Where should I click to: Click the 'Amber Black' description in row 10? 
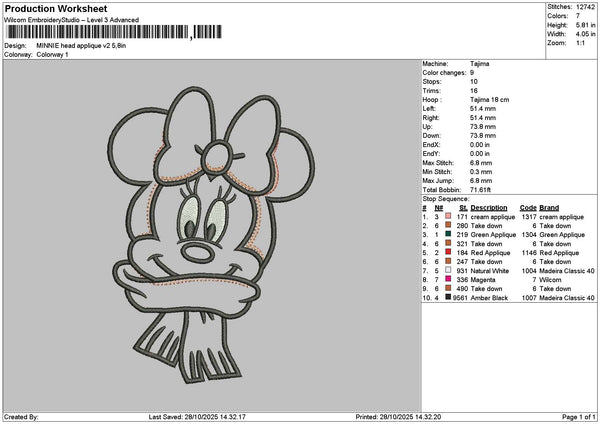point(489,298)
